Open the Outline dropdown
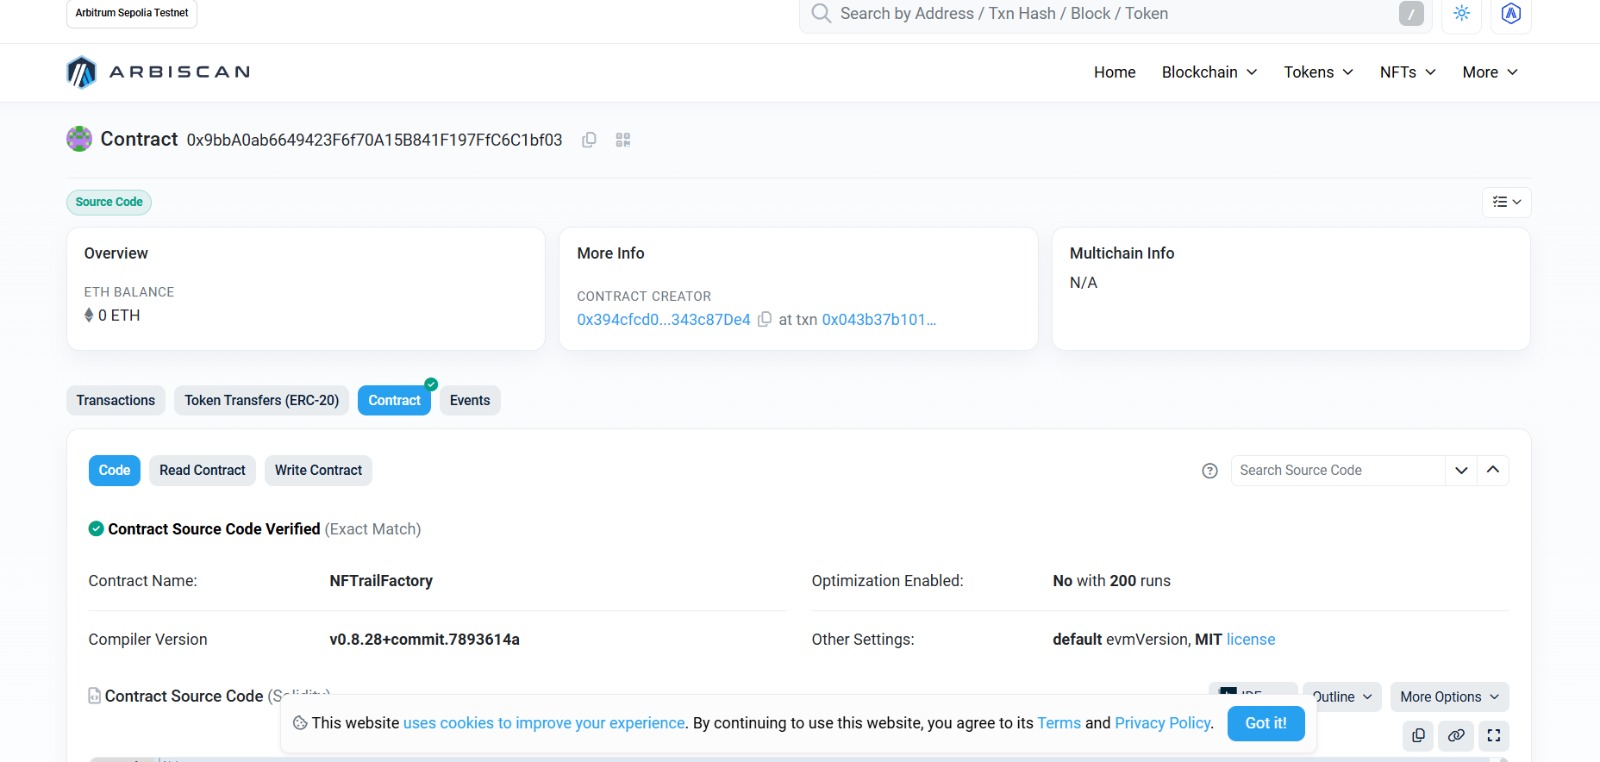 (1343, 697)
